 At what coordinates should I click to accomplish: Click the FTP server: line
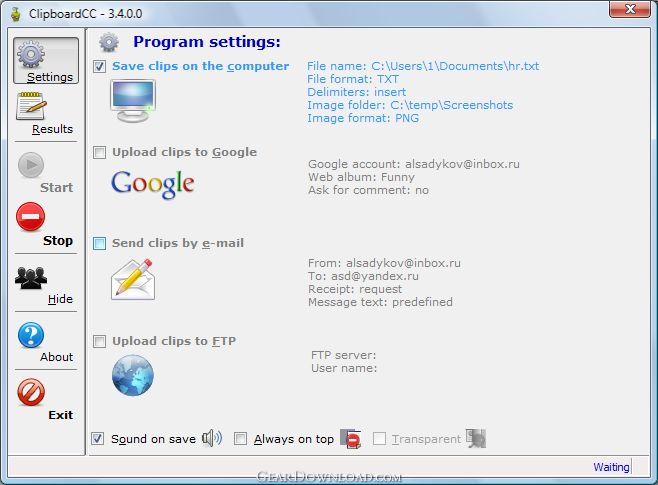344,356
